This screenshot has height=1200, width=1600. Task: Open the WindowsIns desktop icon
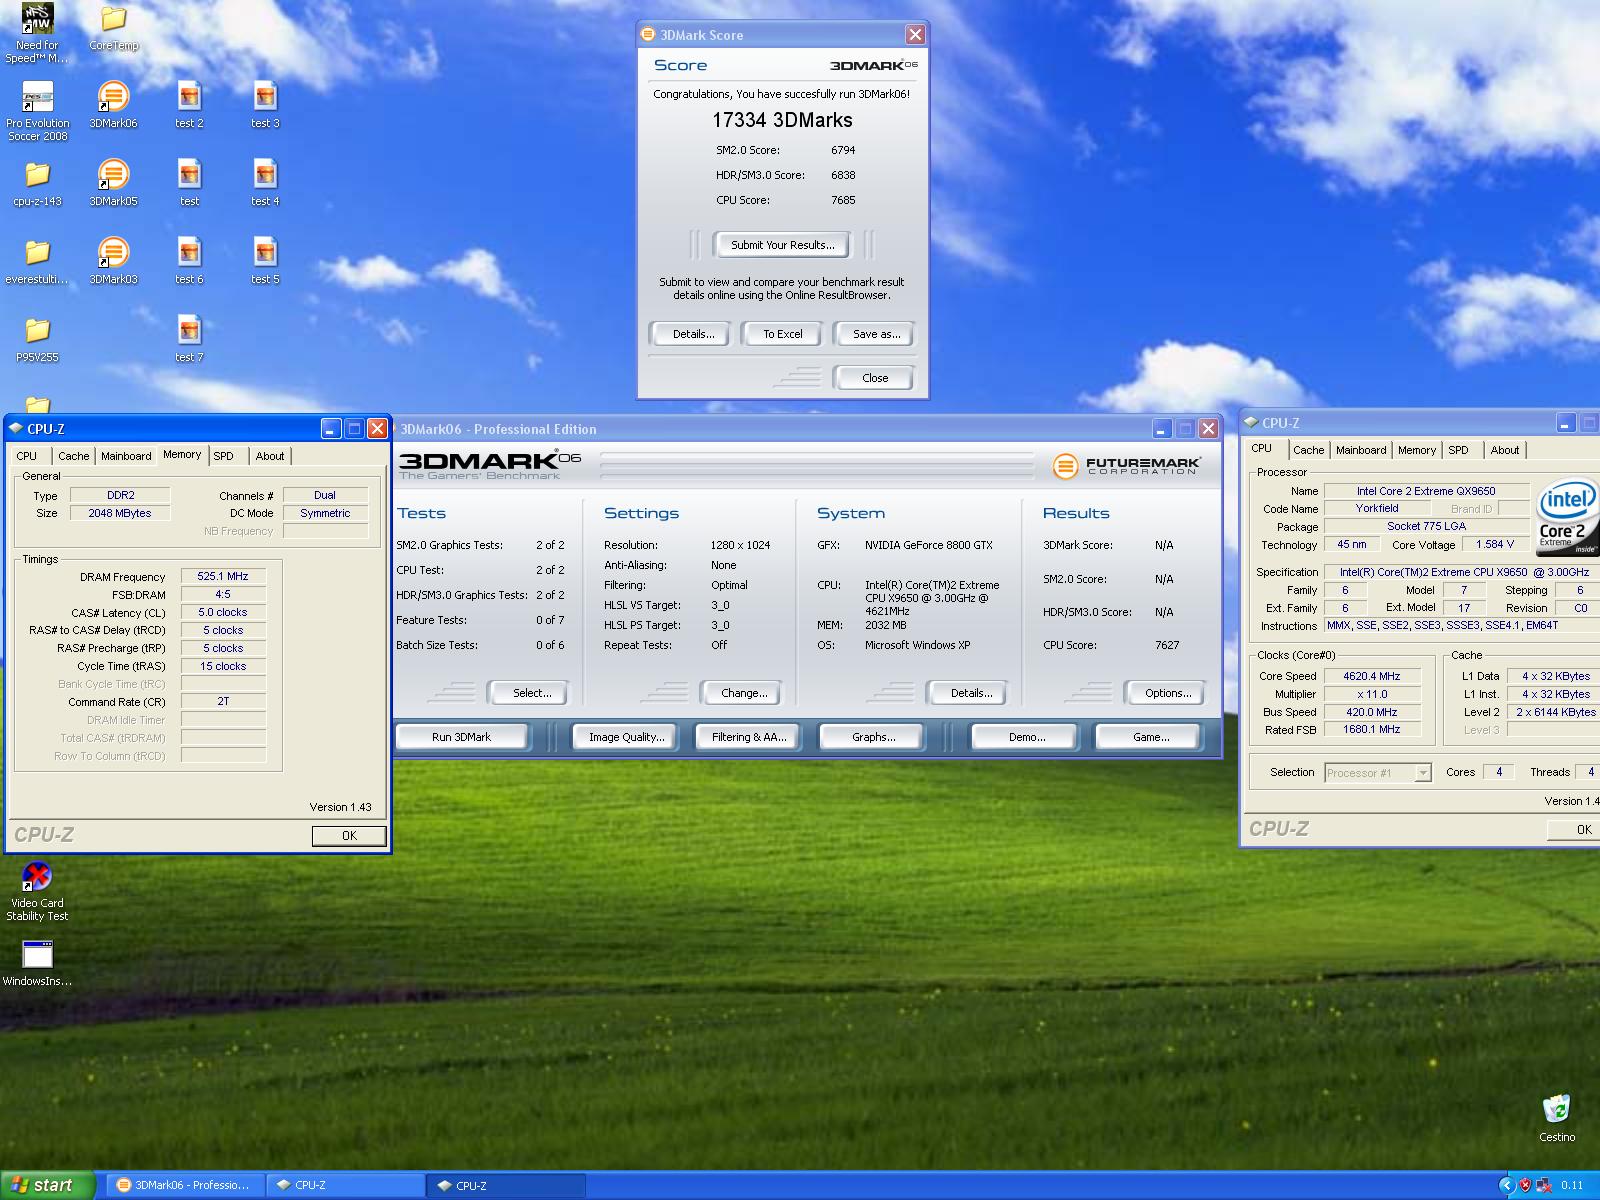37,962
